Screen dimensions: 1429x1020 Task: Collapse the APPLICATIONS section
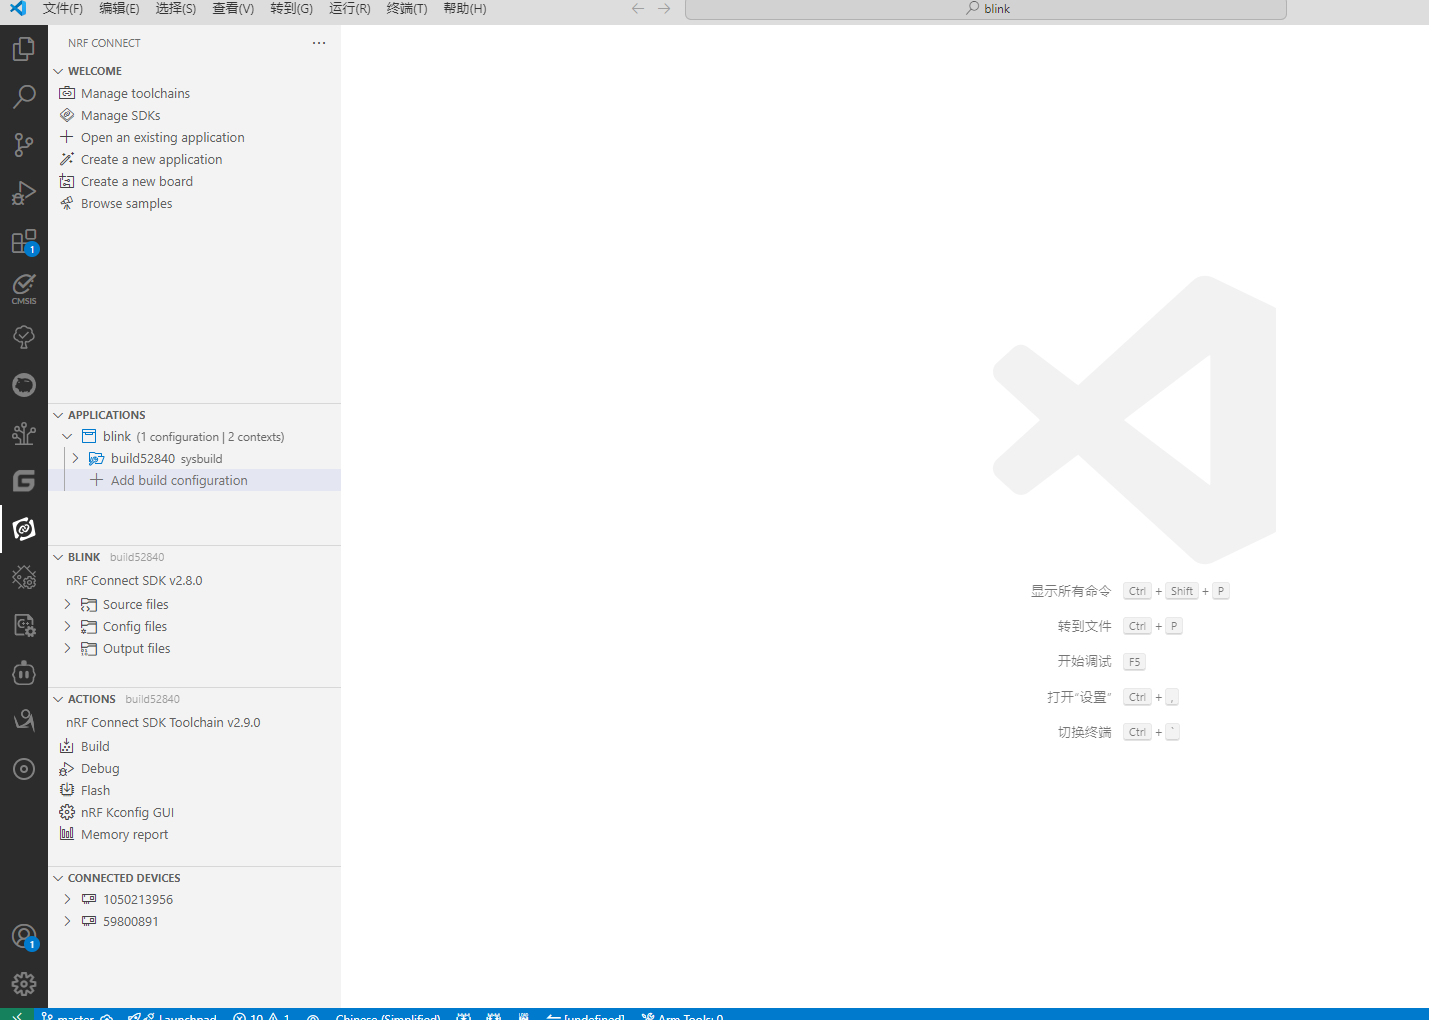point(58,415)
